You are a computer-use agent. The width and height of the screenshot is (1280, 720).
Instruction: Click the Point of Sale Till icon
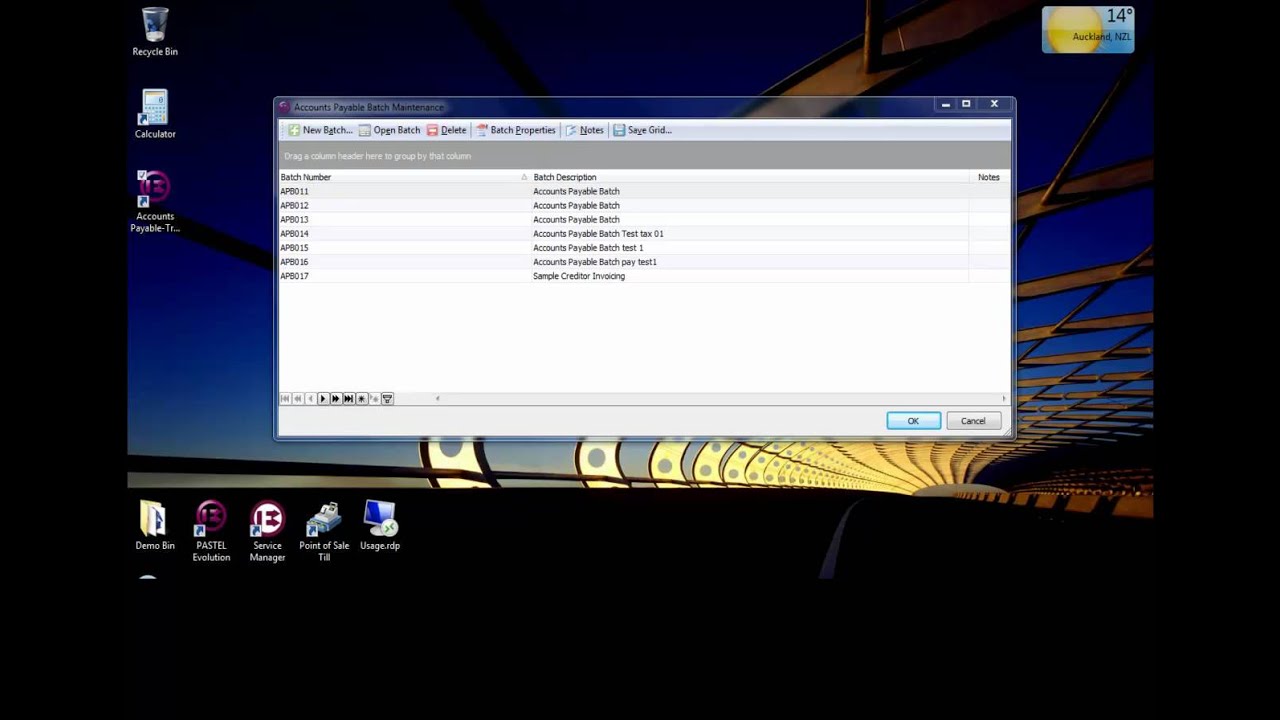[324, 531]
